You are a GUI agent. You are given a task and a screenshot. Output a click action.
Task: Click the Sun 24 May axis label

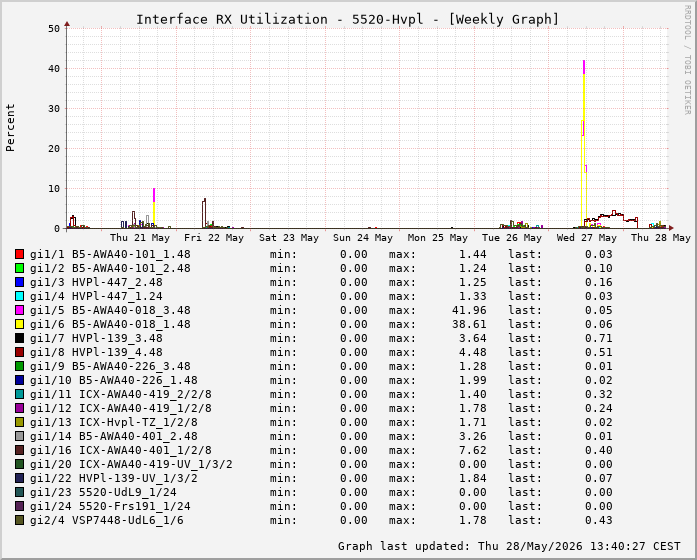coord(363,238)
